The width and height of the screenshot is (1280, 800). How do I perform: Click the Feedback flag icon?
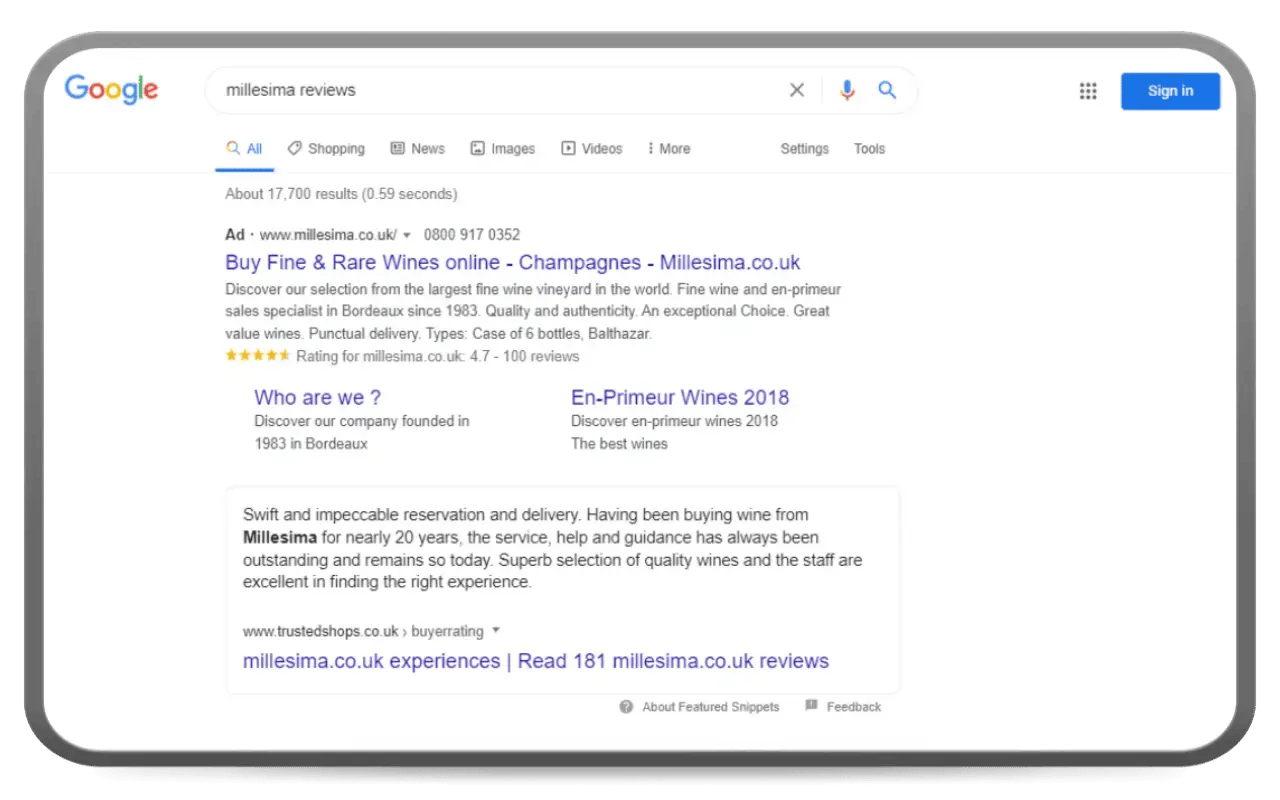[x=811, y=706]
